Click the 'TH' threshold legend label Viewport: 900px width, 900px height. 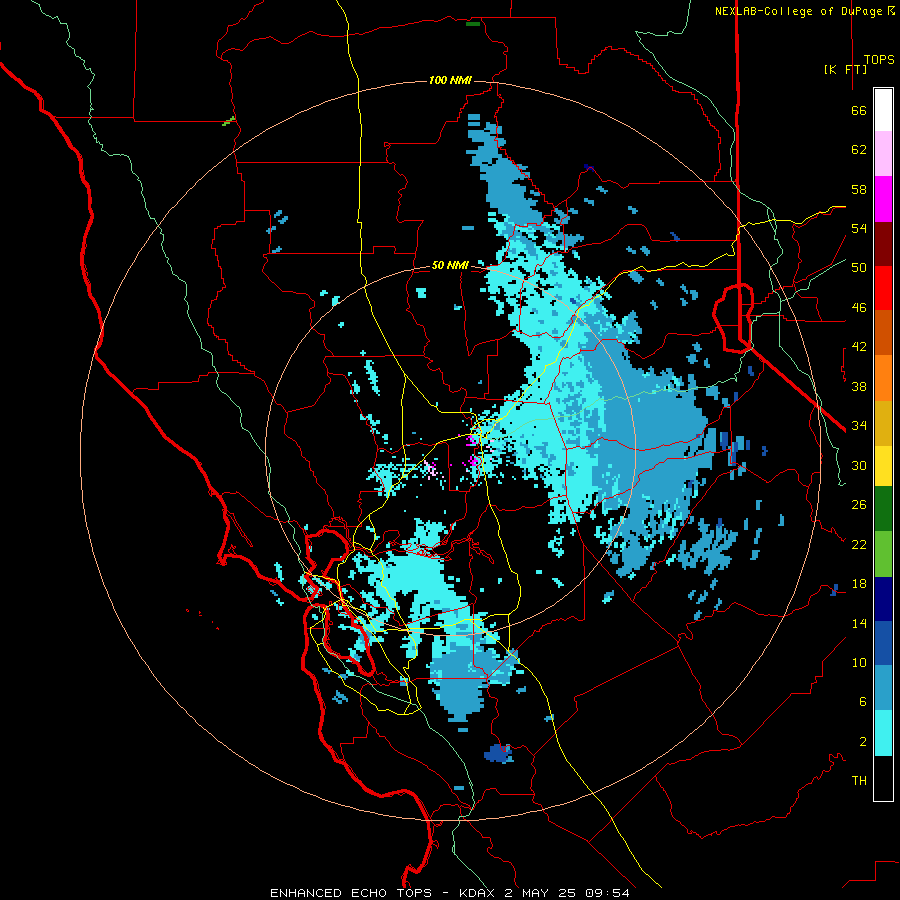pyautogui.click(x=859, y=781)
